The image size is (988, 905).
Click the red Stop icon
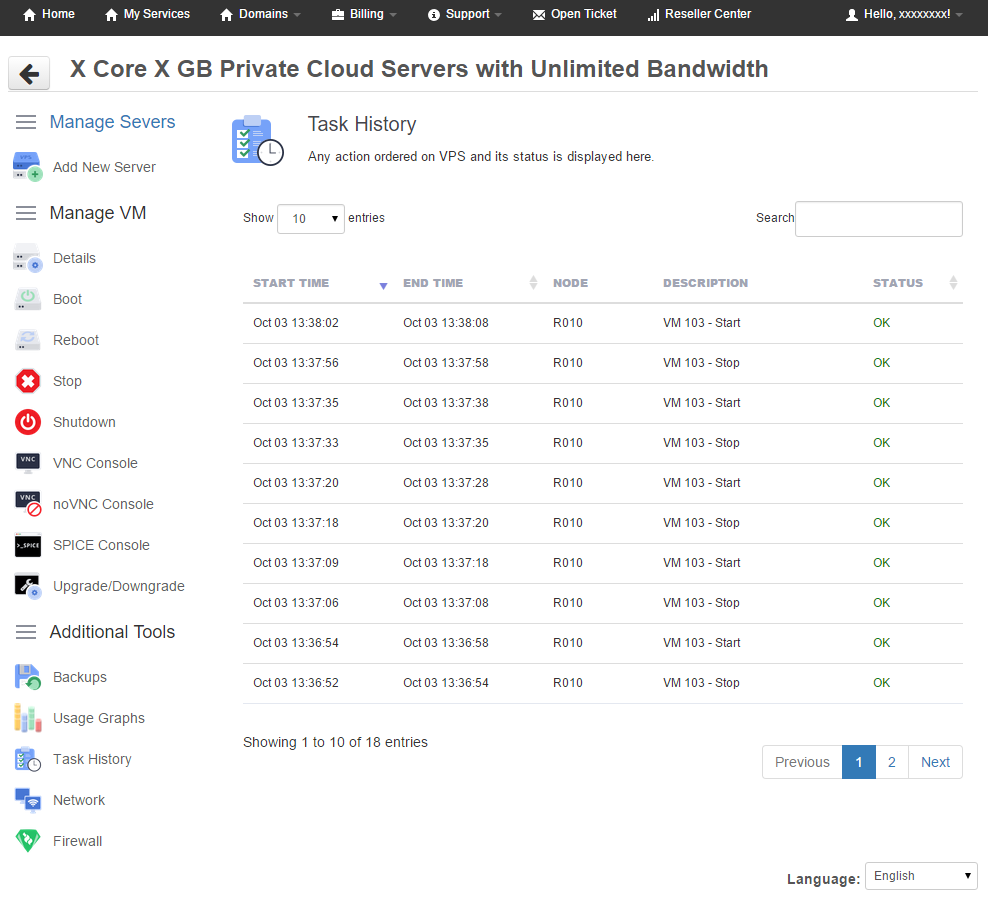click(x=28, y=381)
